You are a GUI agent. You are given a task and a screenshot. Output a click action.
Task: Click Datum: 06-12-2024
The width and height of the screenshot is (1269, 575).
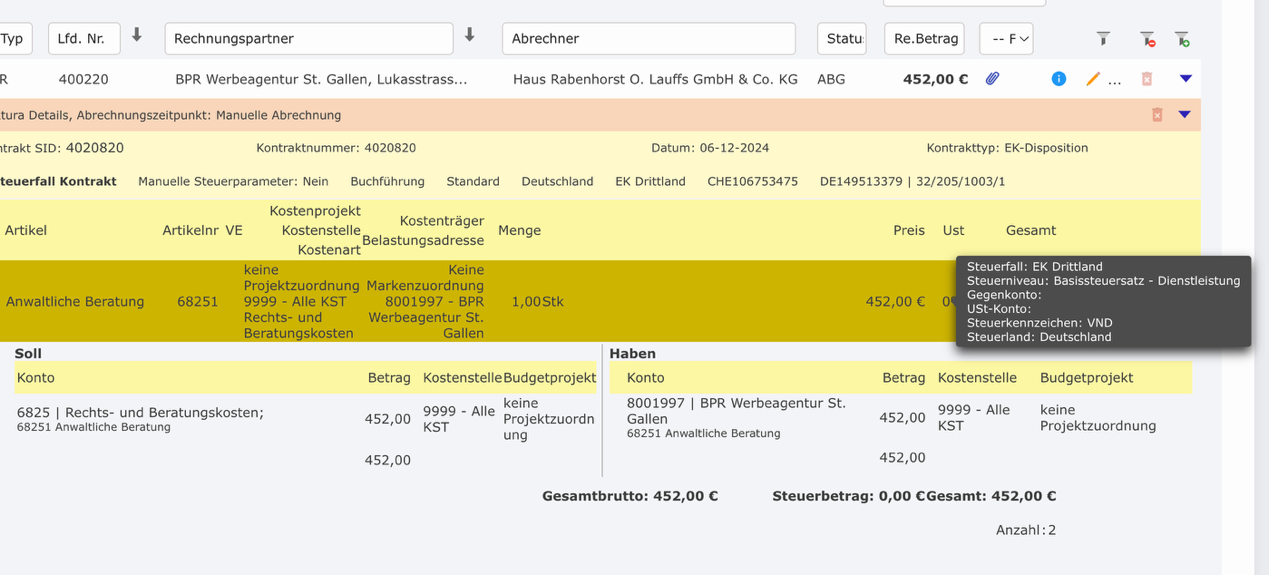click(710, 148)
